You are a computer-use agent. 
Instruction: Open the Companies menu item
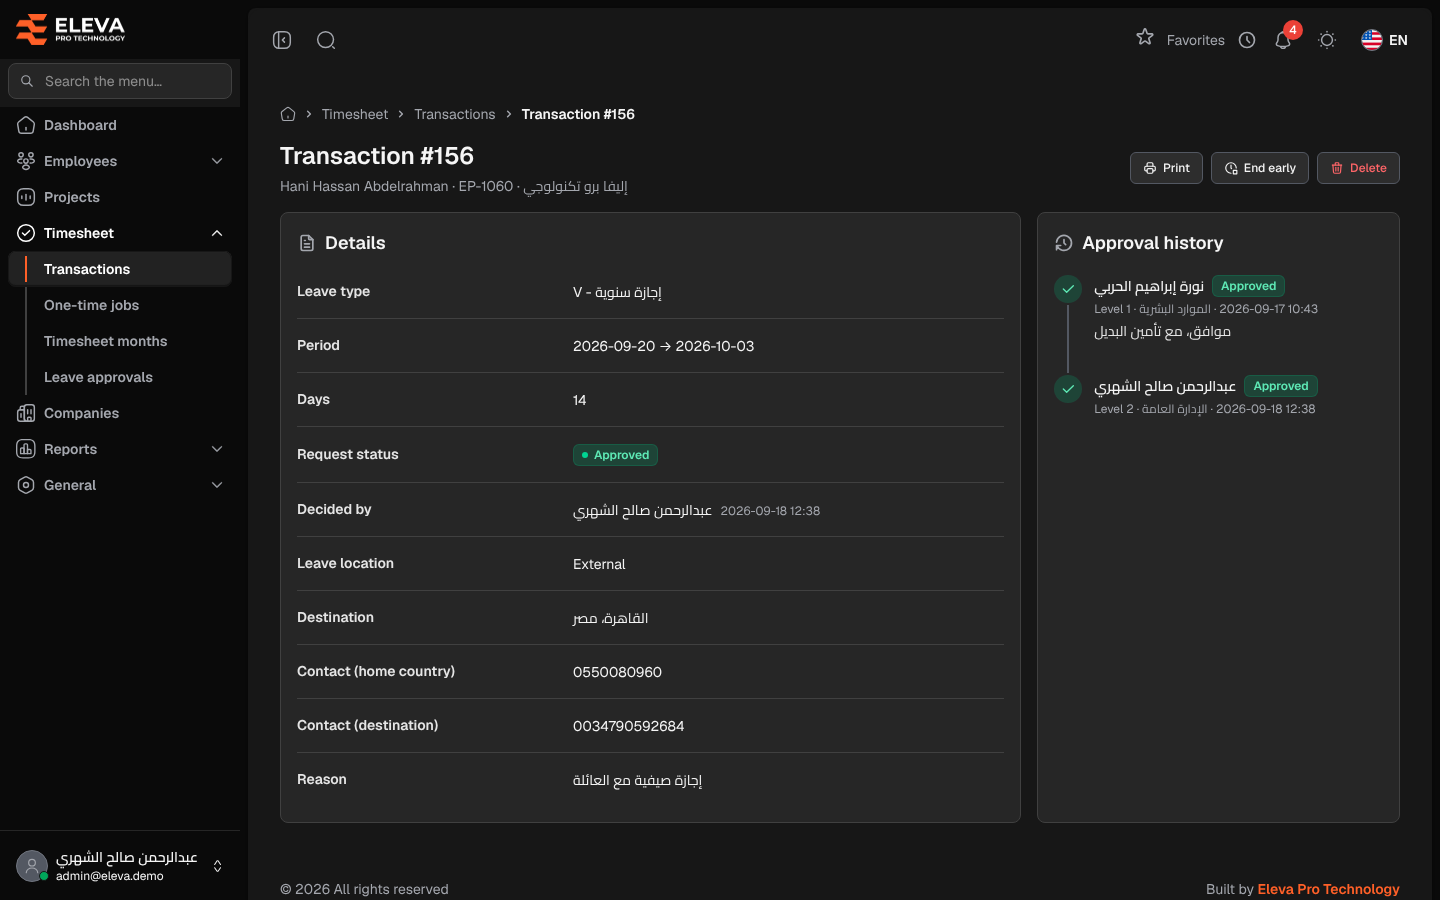tap(120, 413)
